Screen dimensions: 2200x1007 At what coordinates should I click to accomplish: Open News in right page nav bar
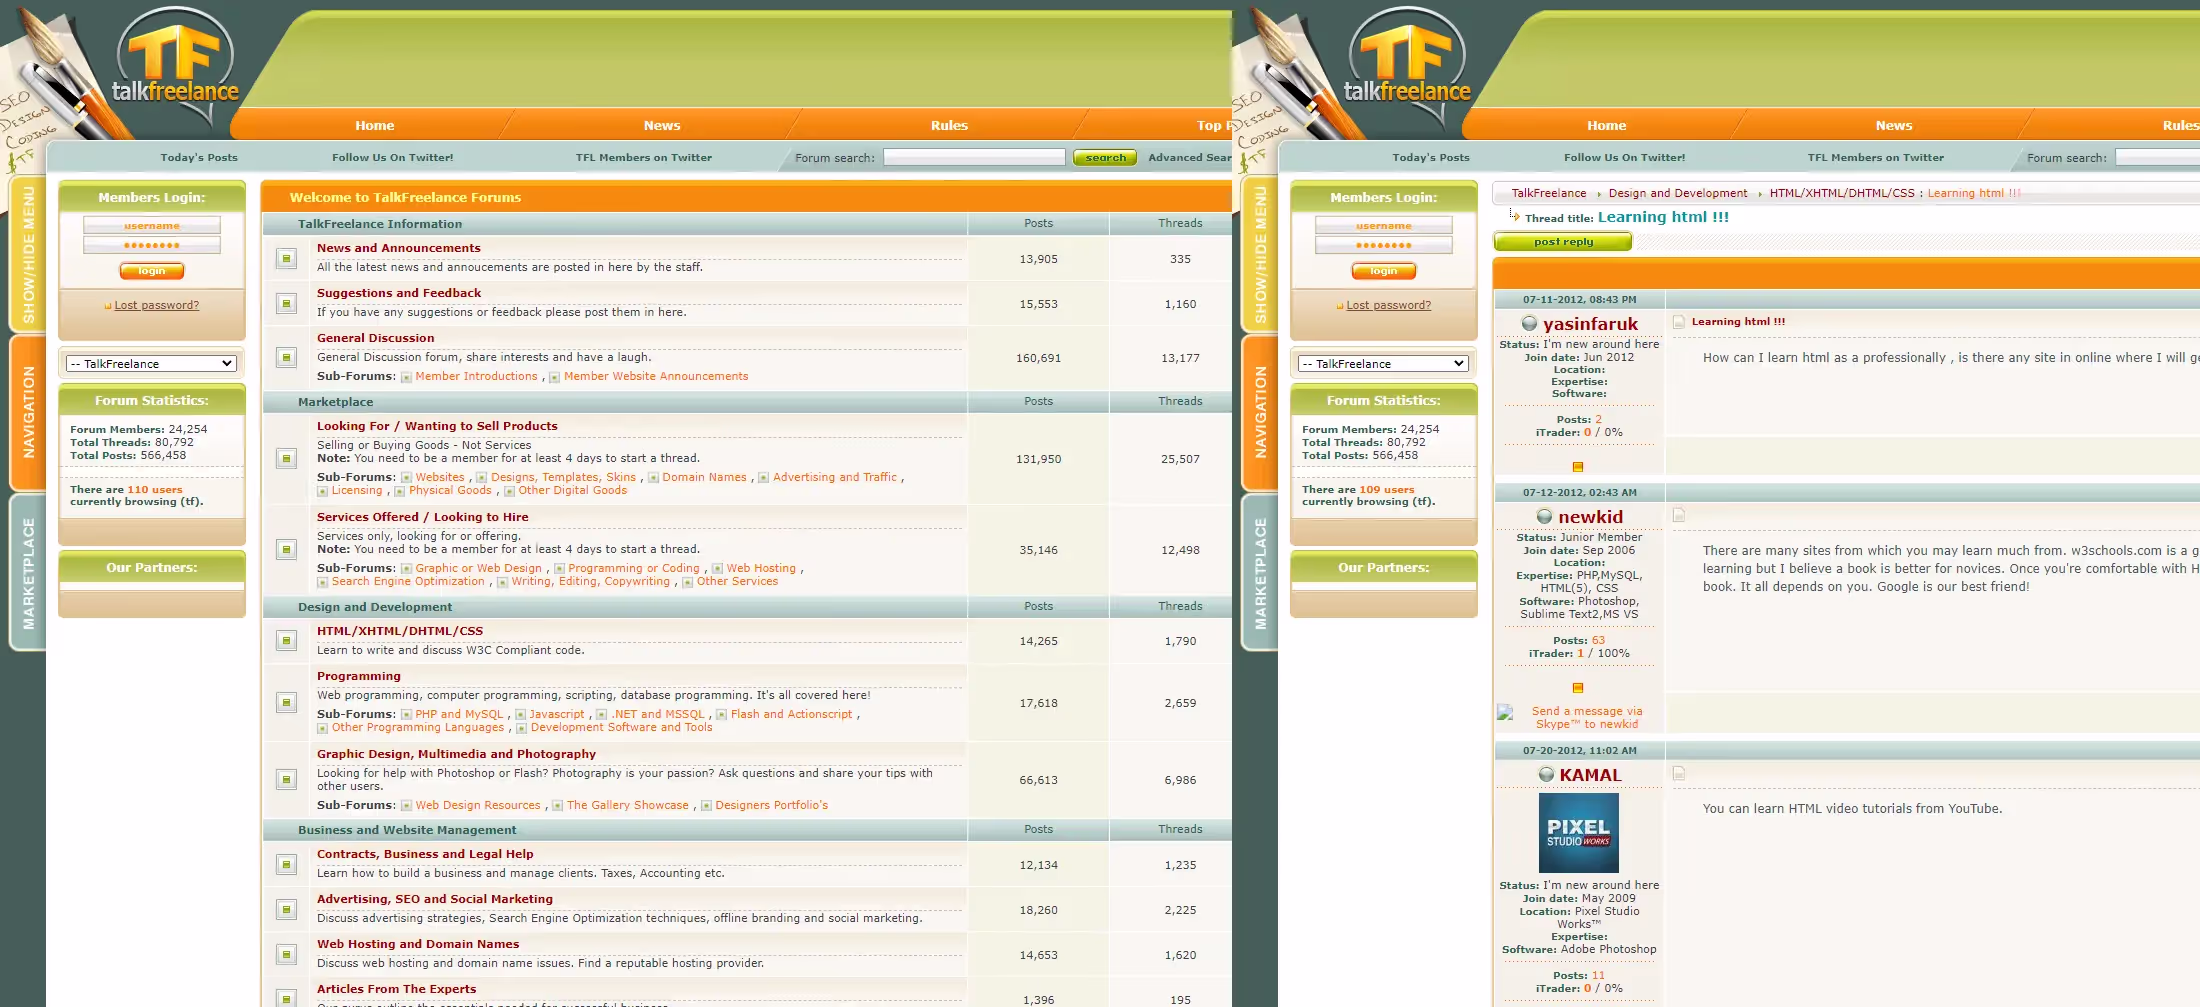1894,125
